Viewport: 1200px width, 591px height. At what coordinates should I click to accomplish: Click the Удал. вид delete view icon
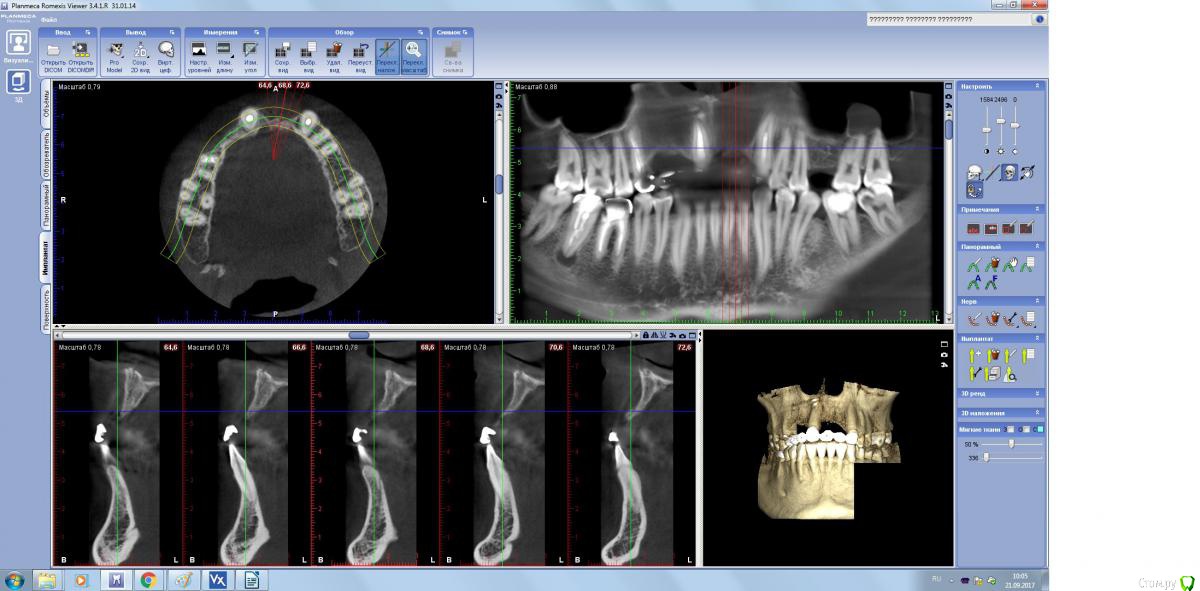click(x=334, y=50)
